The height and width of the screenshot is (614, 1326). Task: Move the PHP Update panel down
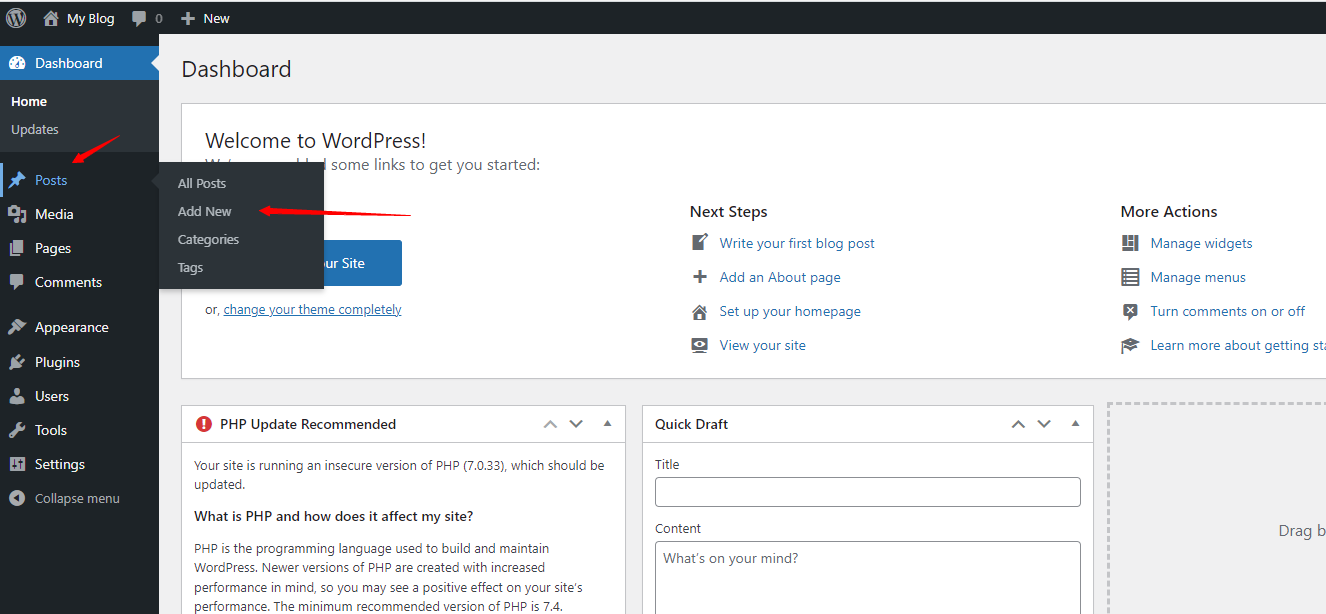pyautogui.click(x=576, y=424)
